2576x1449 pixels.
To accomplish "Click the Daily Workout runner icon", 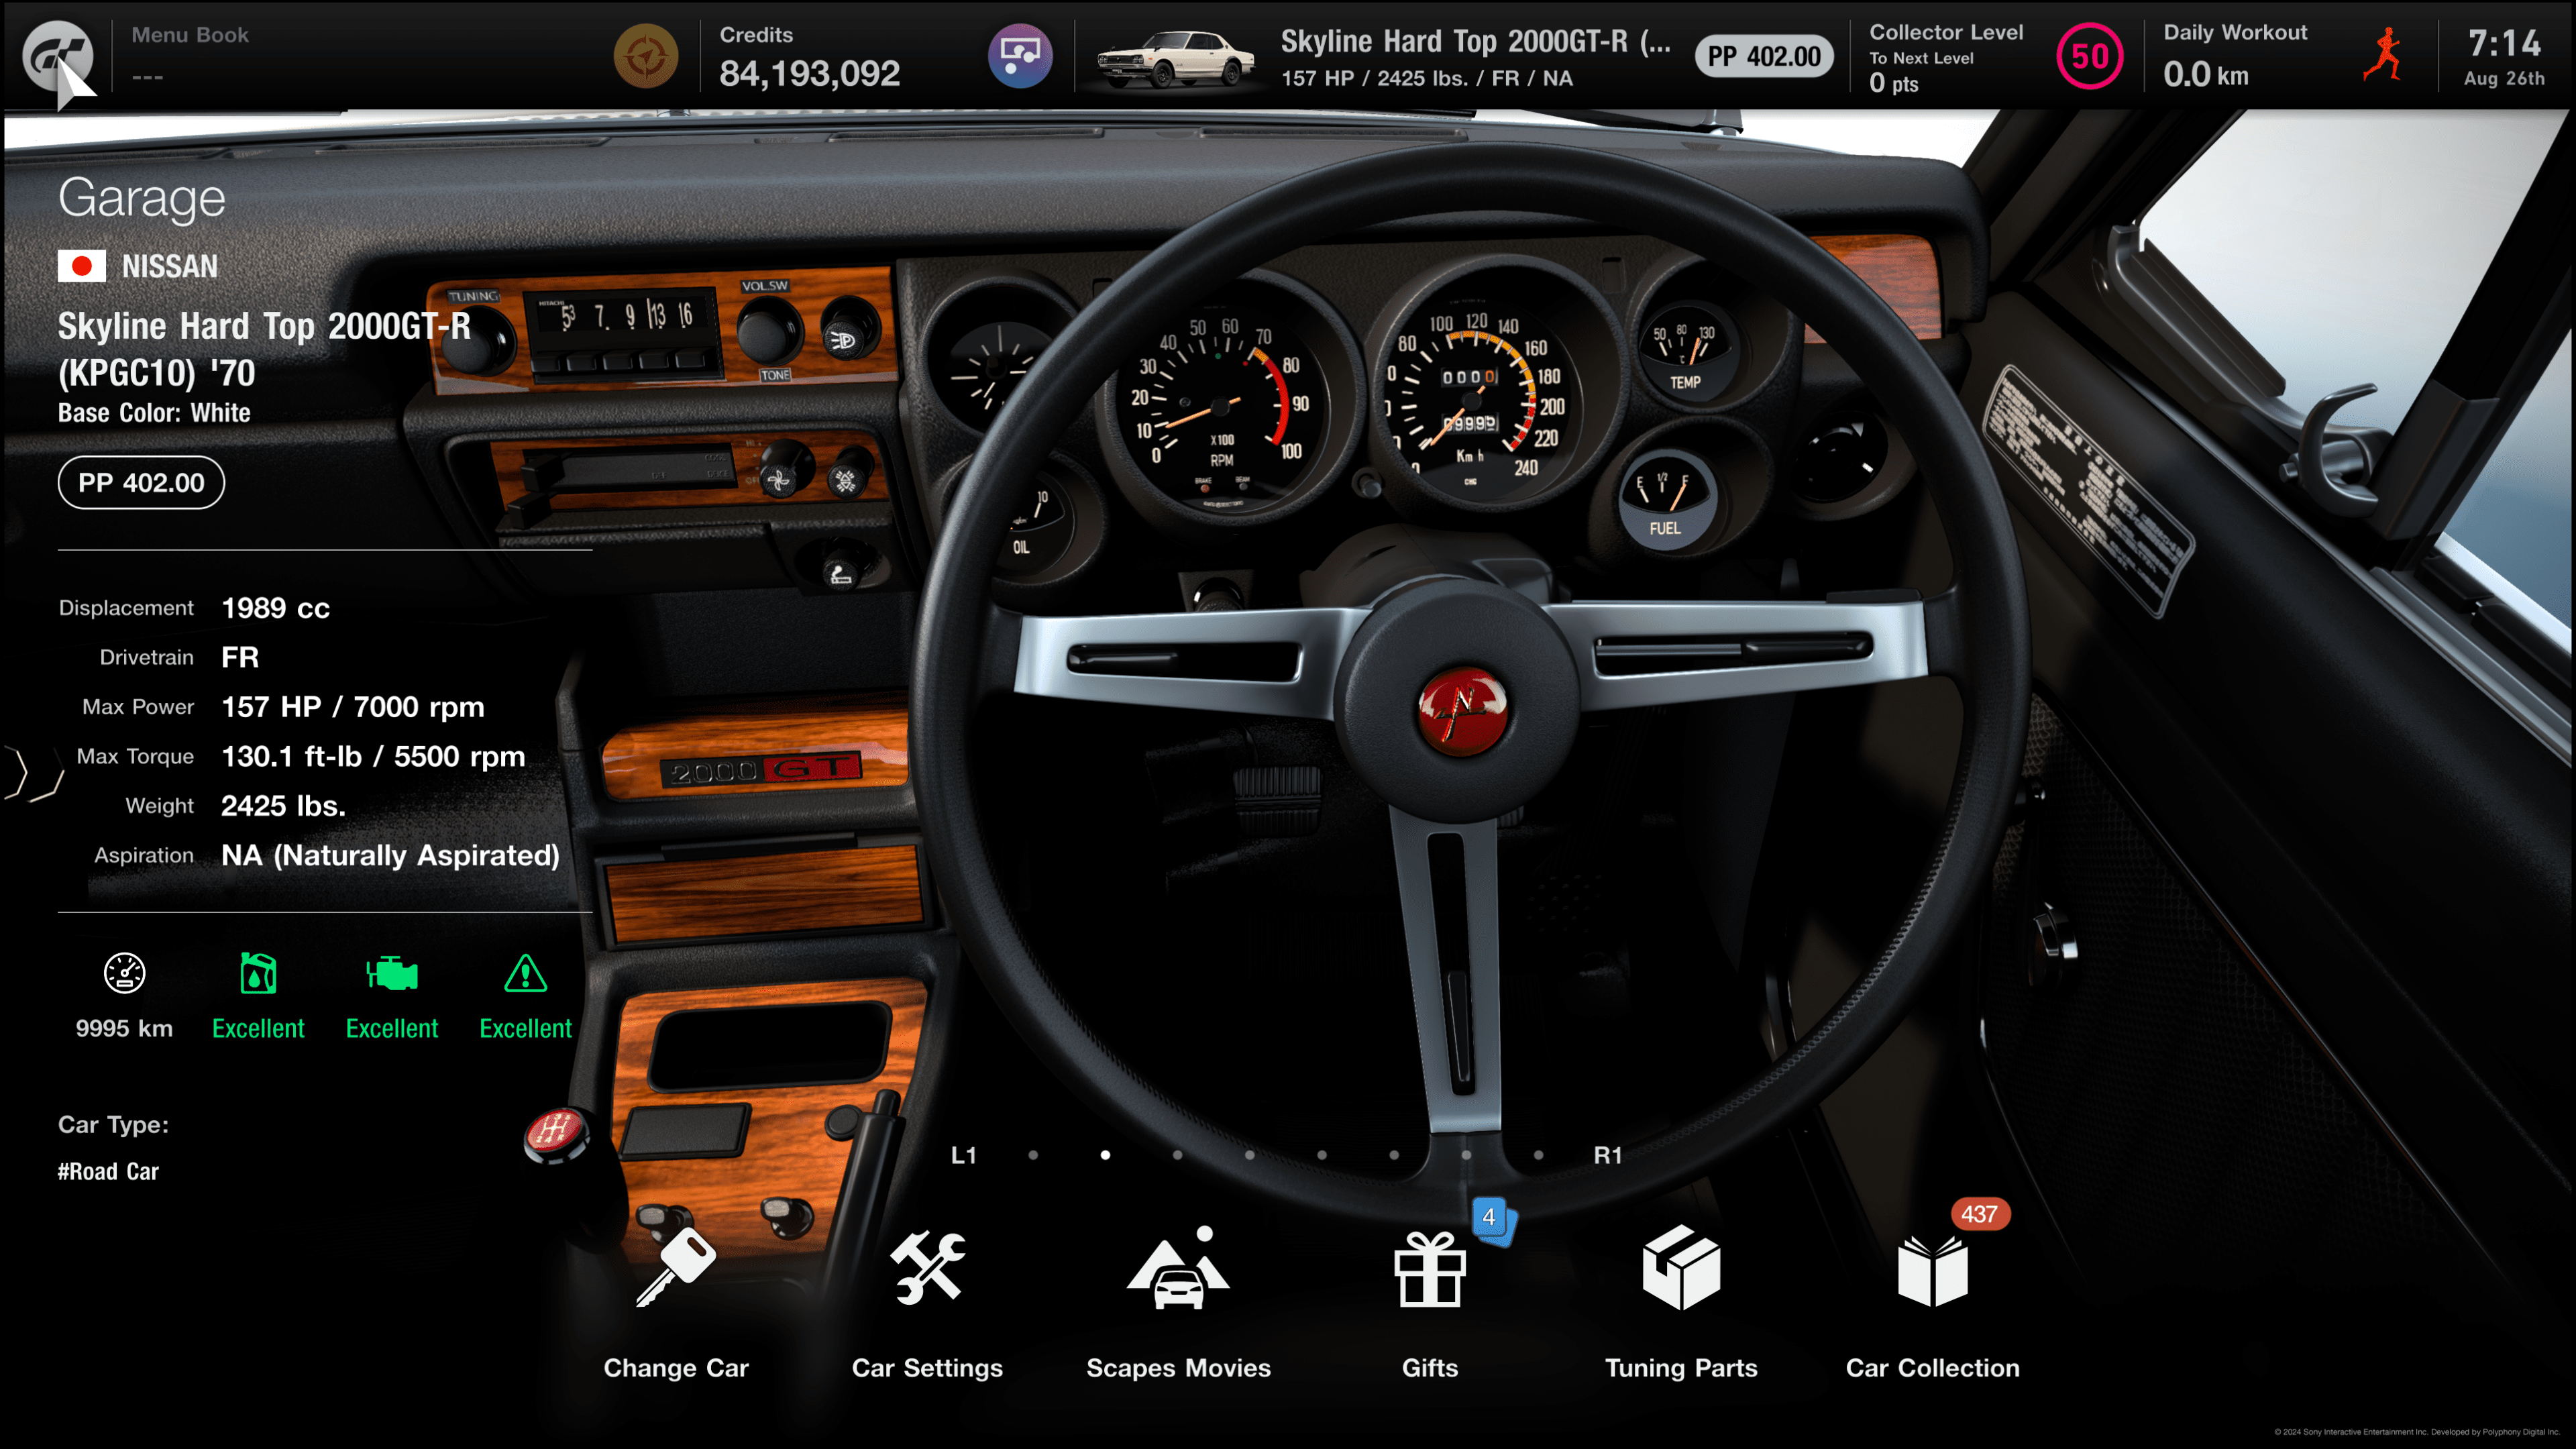I will [2384, 55].
